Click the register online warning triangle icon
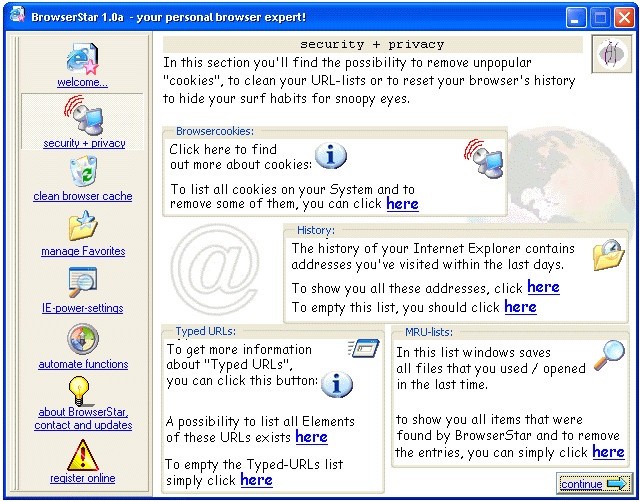This screenshot has width=640, height=502. [83, 455]
